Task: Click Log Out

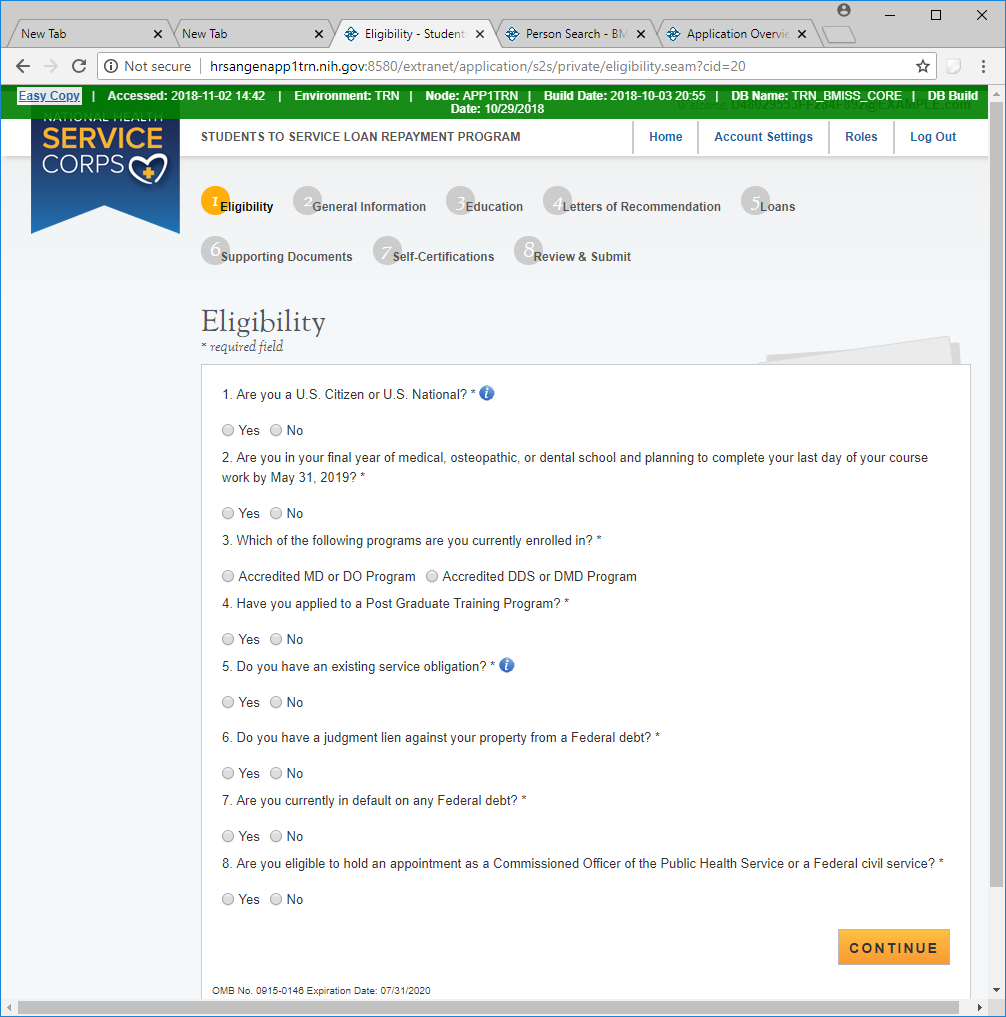Action: (x=933, y=137)
